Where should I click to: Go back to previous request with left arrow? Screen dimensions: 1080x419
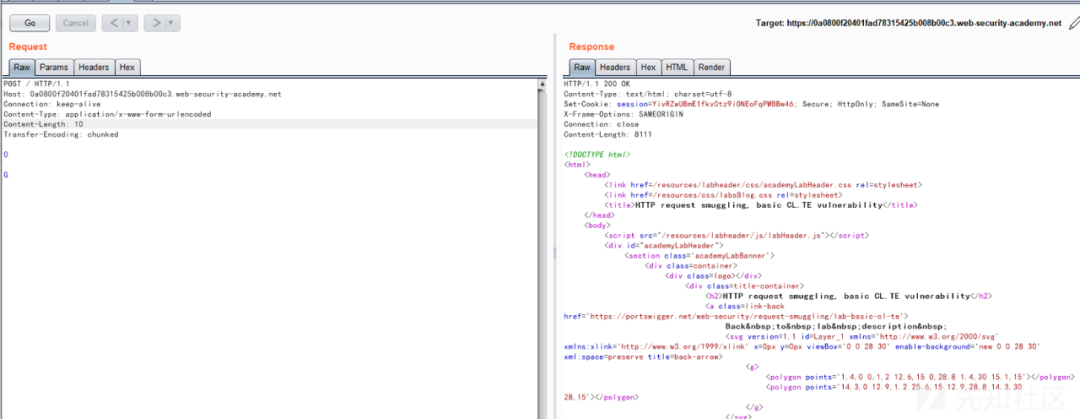114,23
